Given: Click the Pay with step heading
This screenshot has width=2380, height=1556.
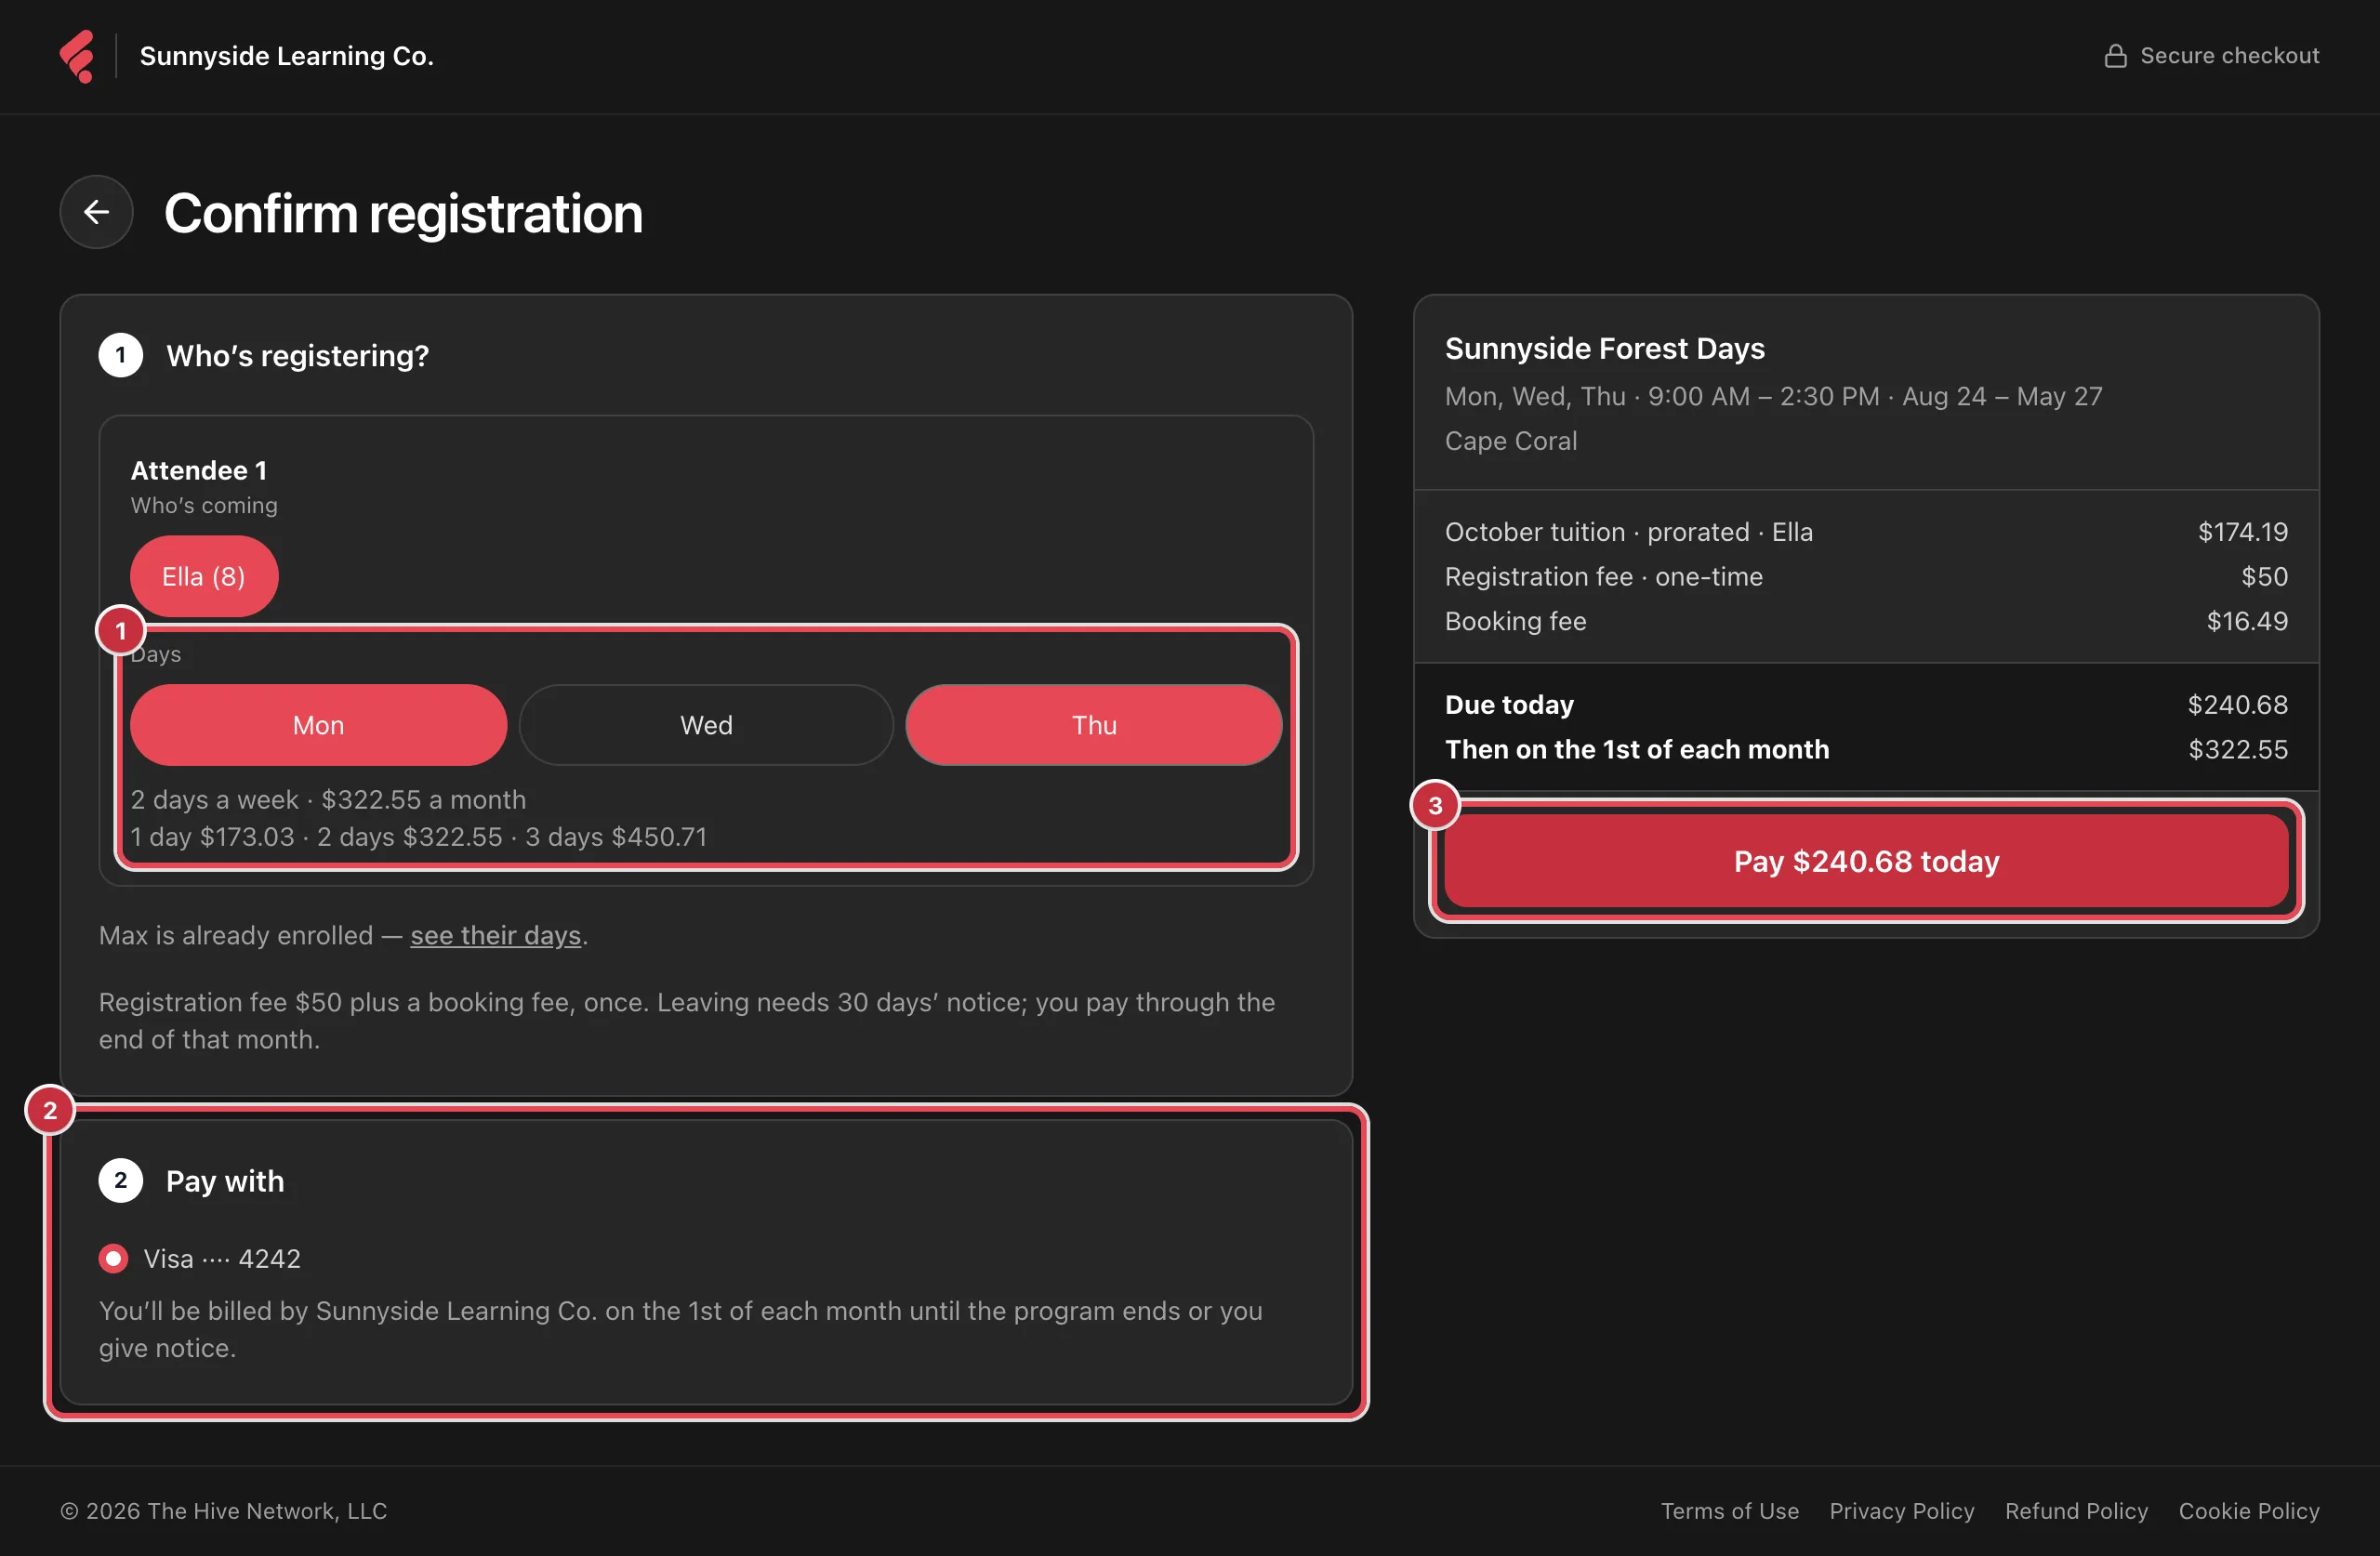Looking at the screenshot, I should (225, 1181).
